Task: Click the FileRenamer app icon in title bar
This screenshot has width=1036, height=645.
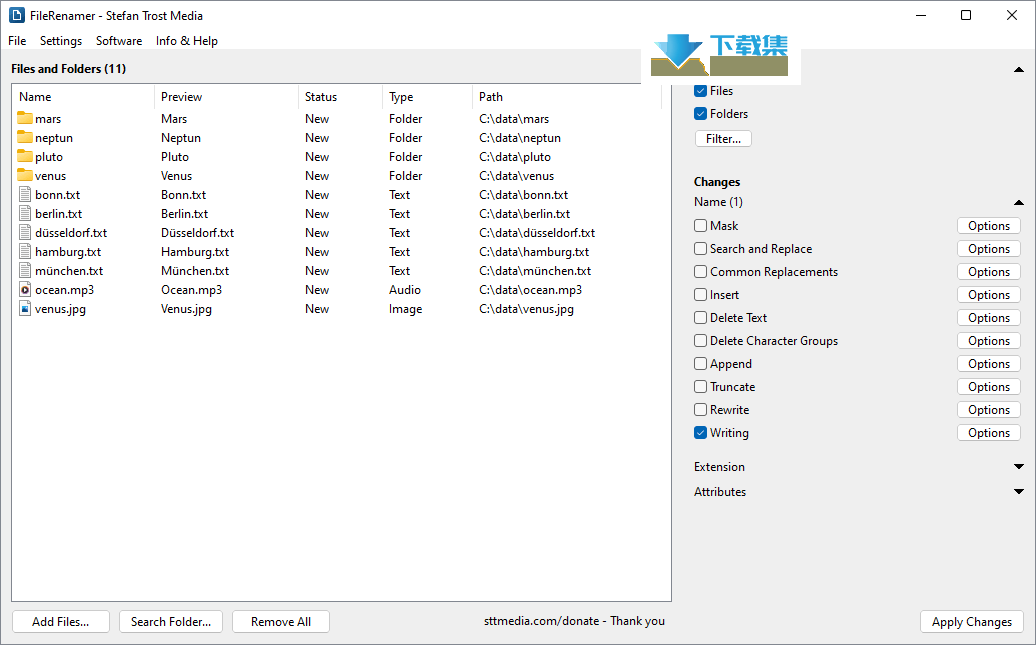Action: pyautogui.click(x=17, y=15)
